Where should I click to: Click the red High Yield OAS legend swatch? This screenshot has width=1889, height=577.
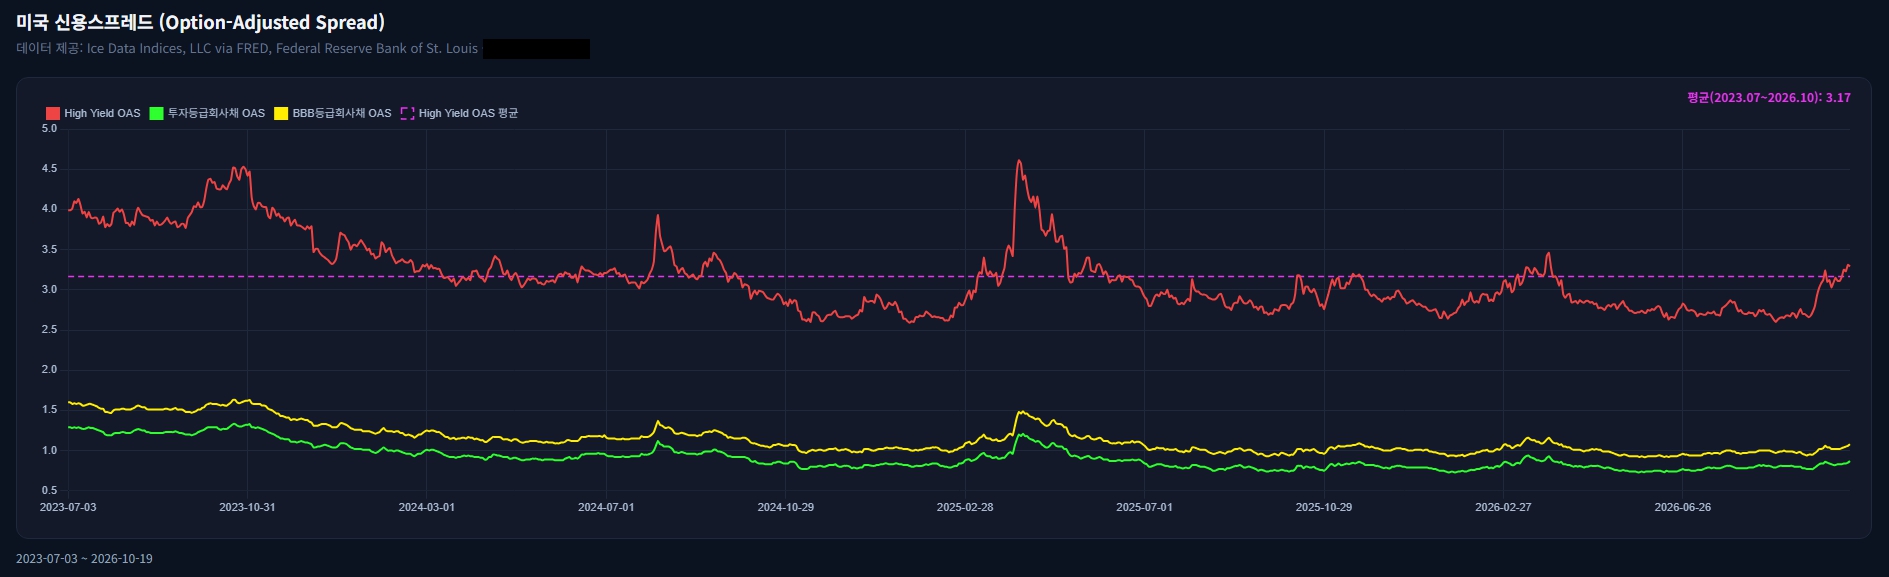pyautogui.click(x=53, y=113)
